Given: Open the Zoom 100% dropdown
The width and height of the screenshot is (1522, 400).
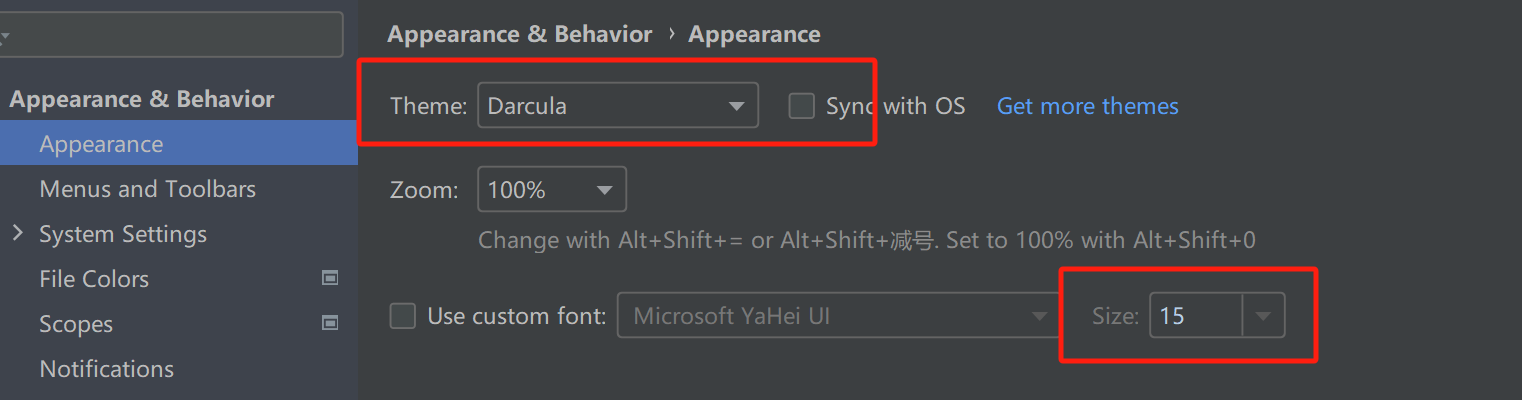Looking at the screenshot, I should [x=551, y=190].
